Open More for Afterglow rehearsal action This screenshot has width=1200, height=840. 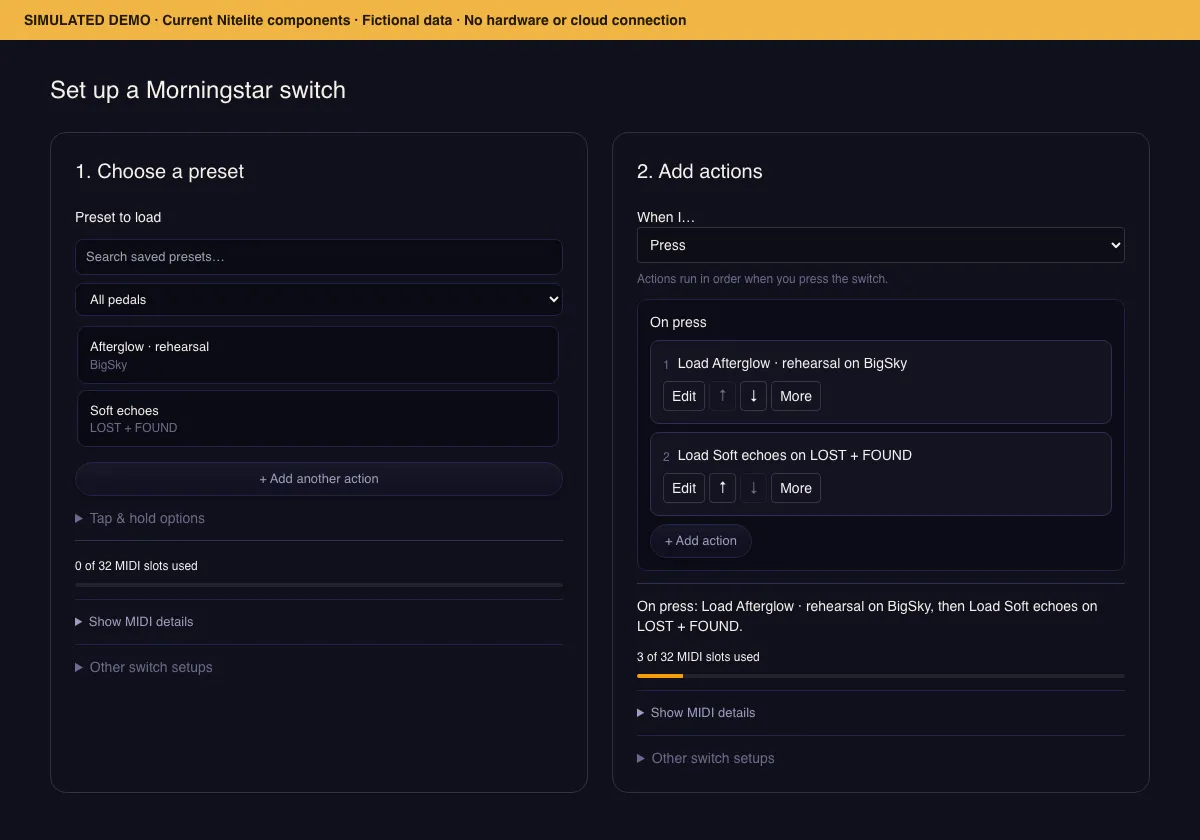point(796,396)
